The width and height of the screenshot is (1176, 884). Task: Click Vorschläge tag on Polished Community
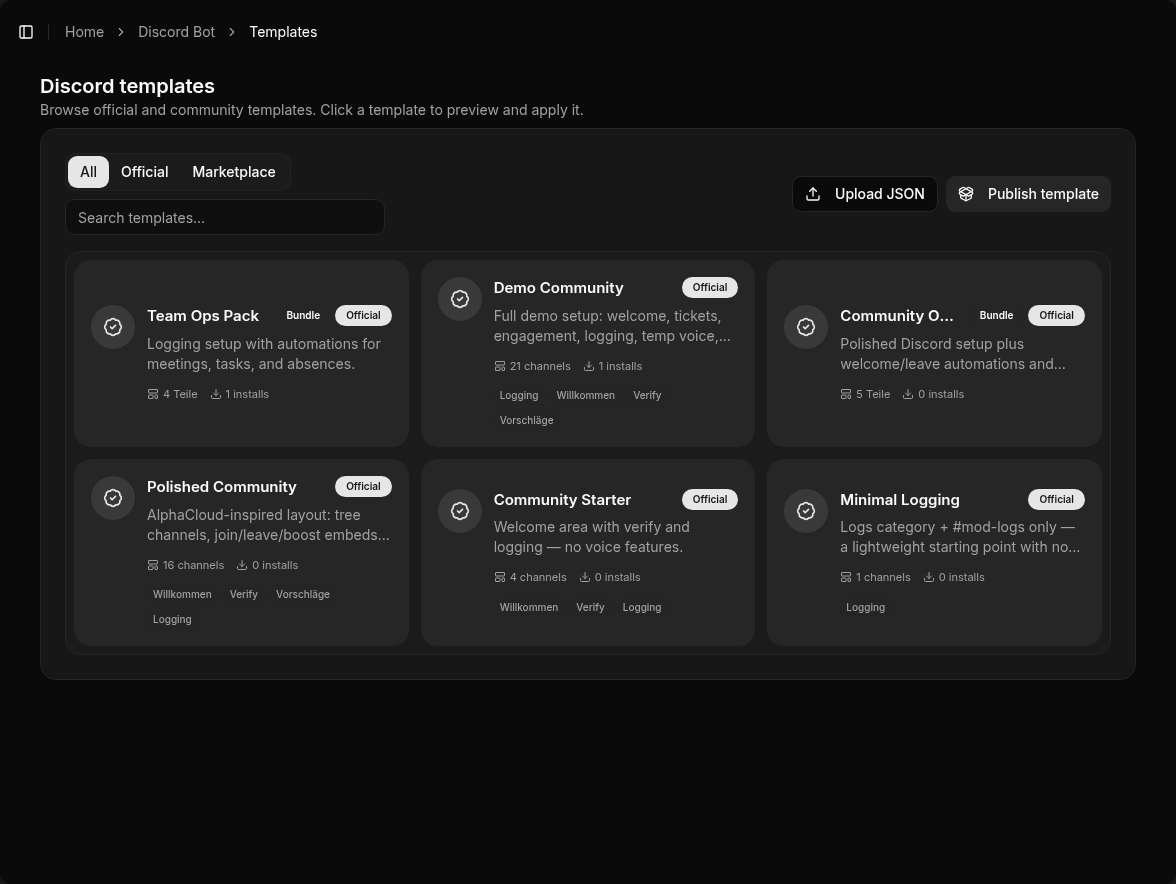pyautogui.click(x=303, y=595)
